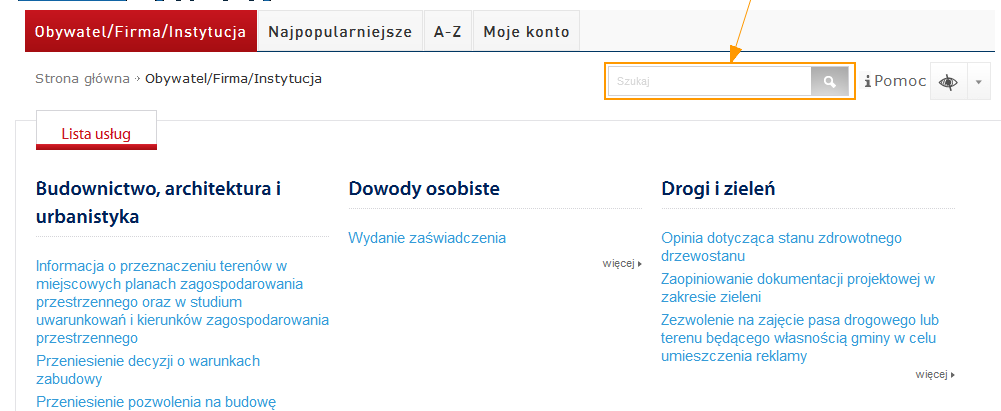Navigate to Strona główna breadcrumb
Image resolution: width=1001 pixels, height=411 pixels.
[x=82, y=78]
